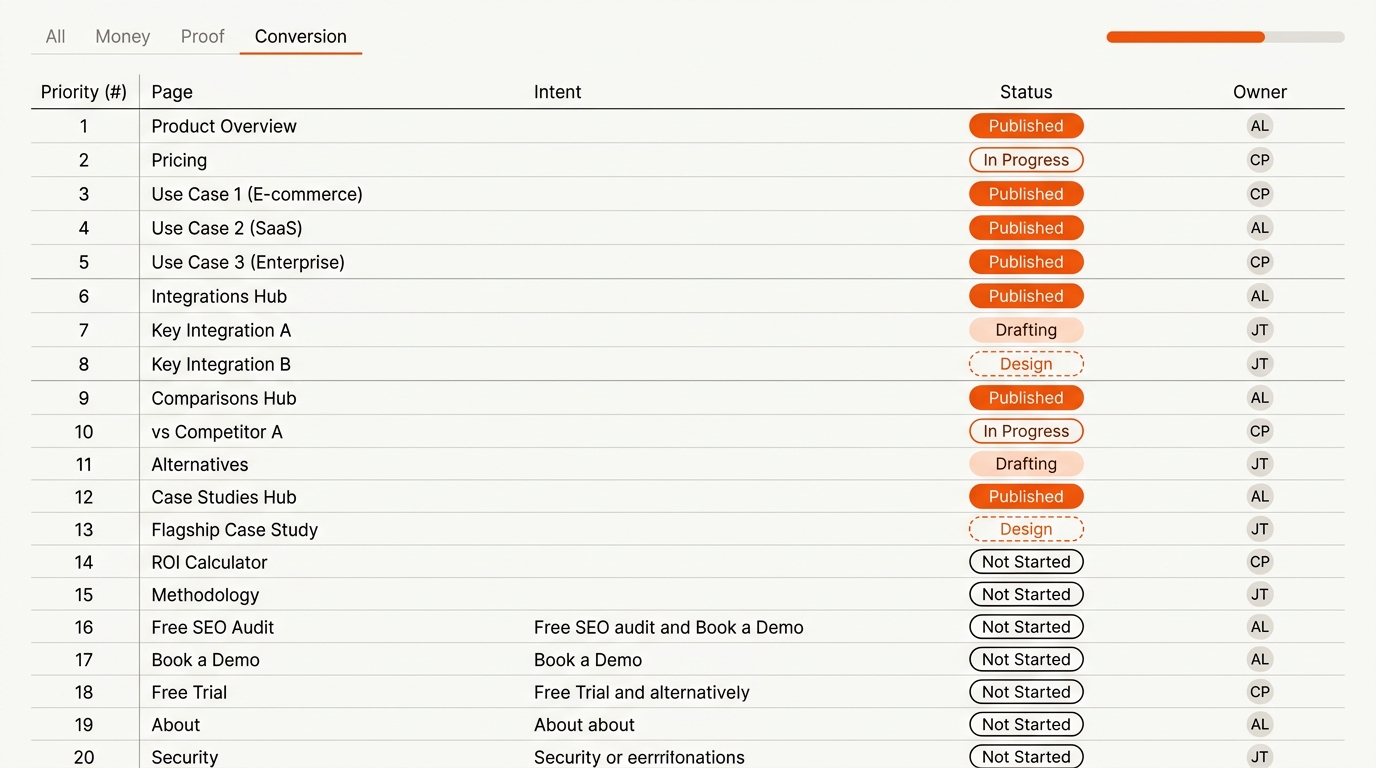The height and width of the screenshot is (768, 1376).
Task: Click Not Started badge in Book a Demo row
Action: (x=1026, y=659)
